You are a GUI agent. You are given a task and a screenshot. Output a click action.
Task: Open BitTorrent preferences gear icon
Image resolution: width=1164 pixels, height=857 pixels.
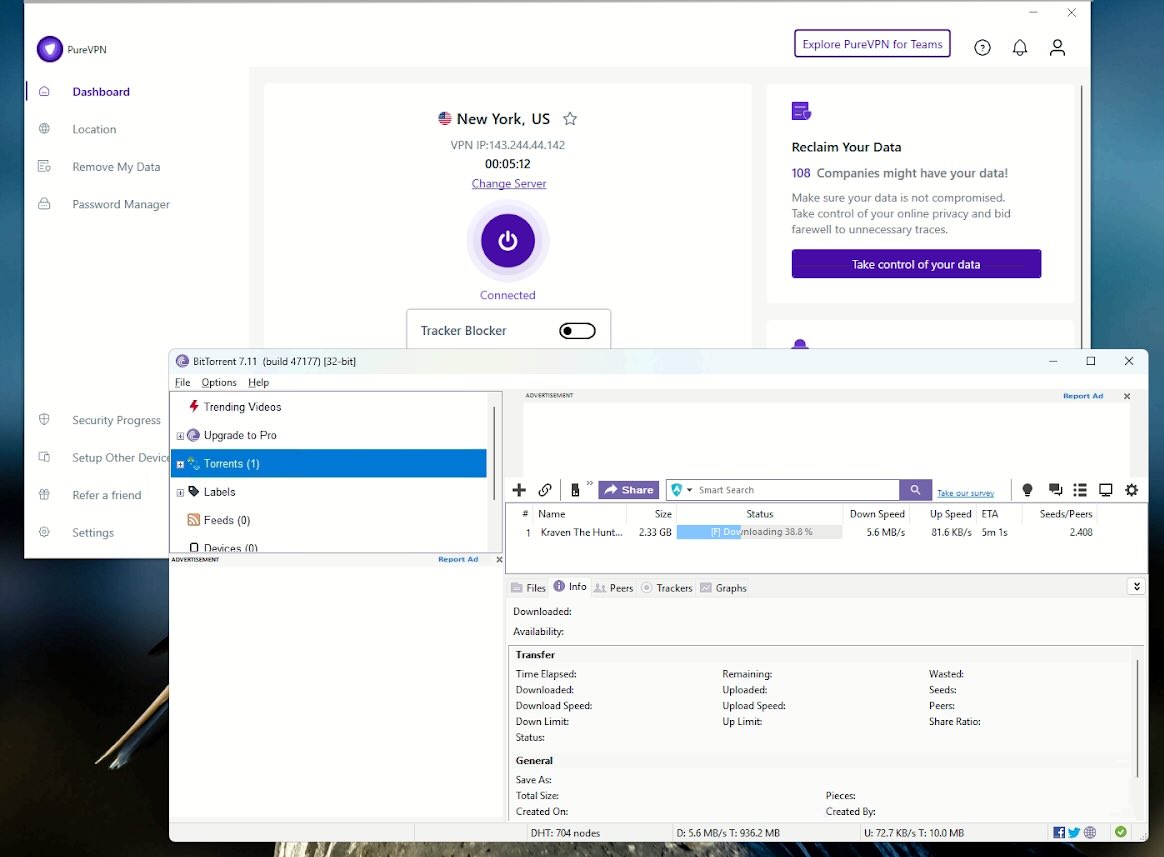(1131, 490)
